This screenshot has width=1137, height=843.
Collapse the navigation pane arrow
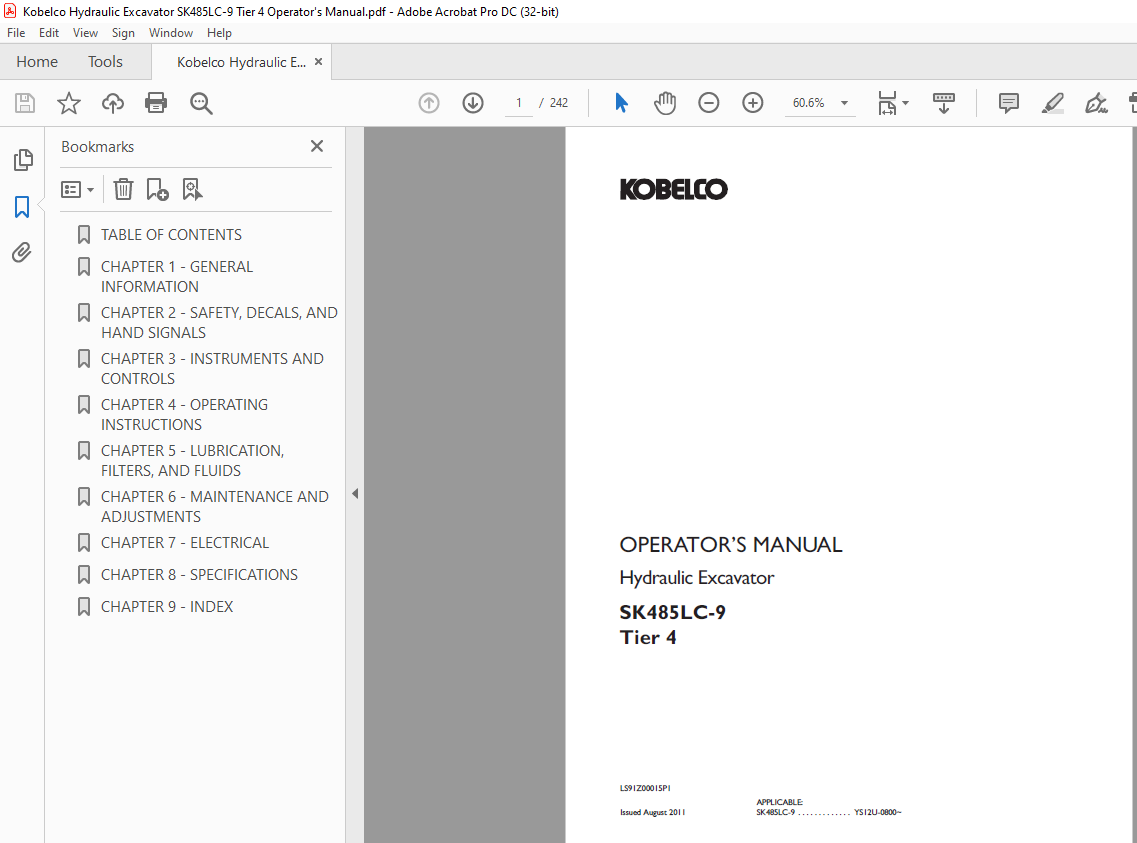pyautogui.click(x=355, y=494)
